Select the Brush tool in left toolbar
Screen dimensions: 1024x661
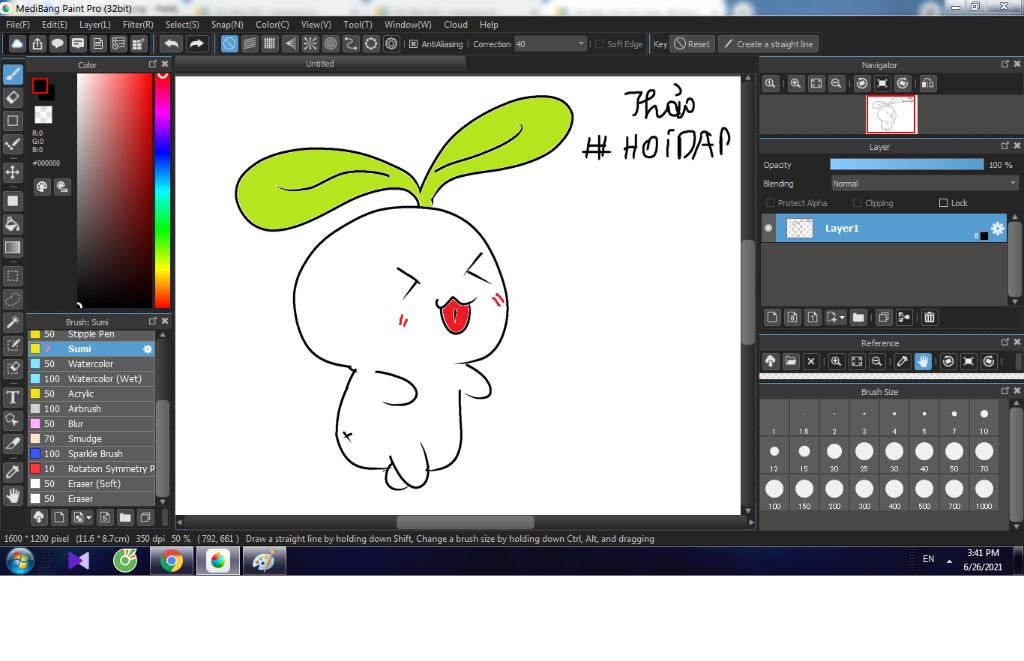(x=12, y=74)
